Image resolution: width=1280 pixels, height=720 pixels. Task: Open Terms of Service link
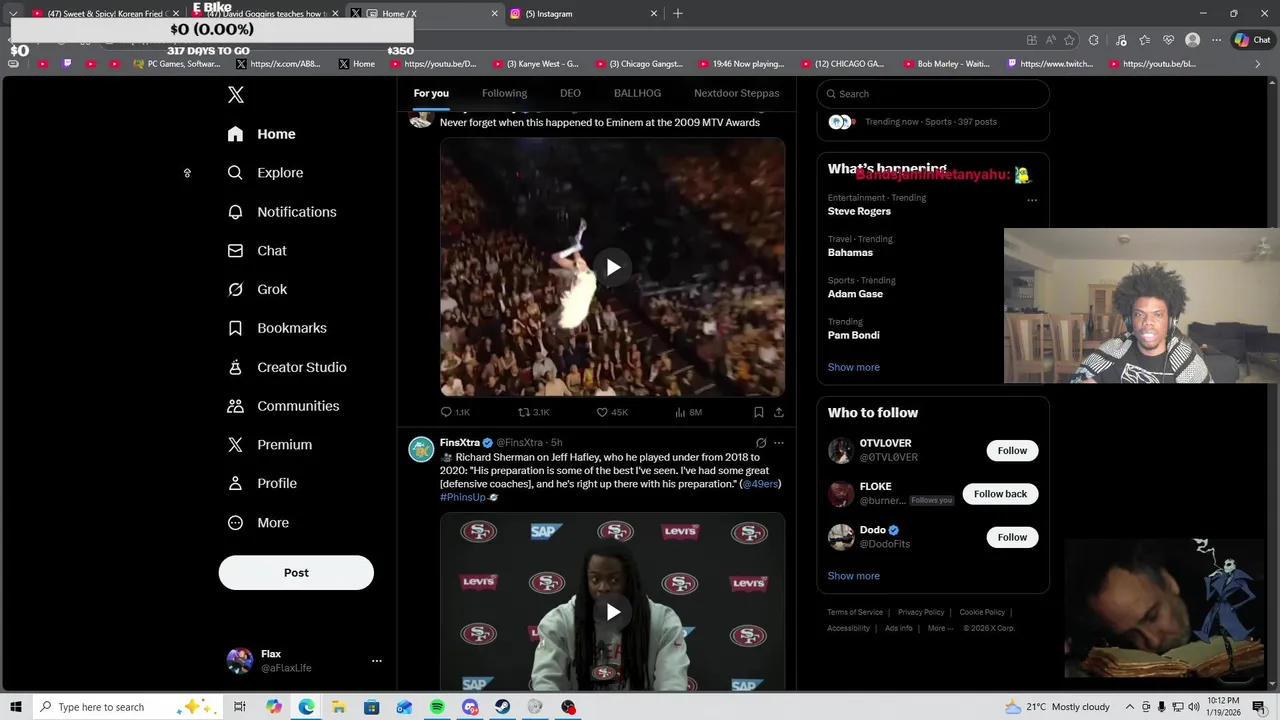tap(855, 612)
